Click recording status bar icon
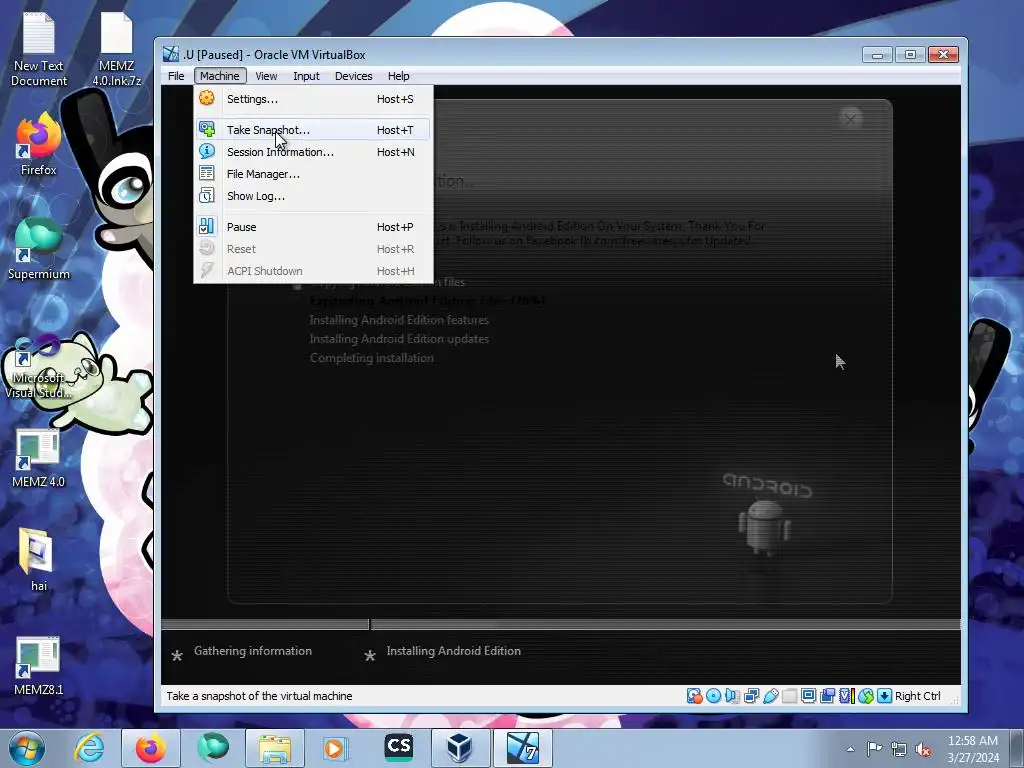 (x=827, y=696)
